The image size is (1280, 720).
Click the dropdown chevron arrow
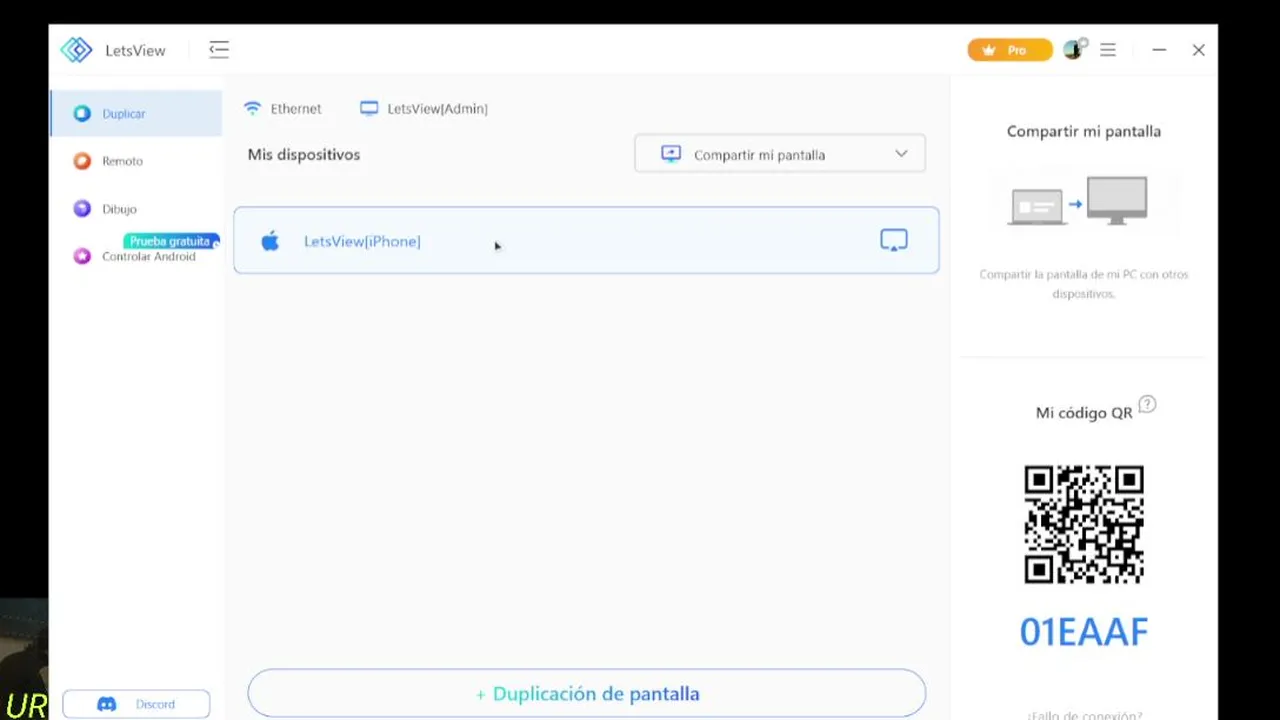pyautogui.click(x=901, y=154)
